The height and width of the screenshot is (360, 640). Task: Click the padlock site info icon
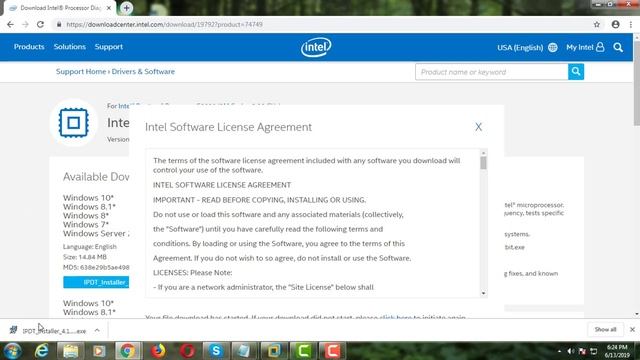click(x=59, y=24)
